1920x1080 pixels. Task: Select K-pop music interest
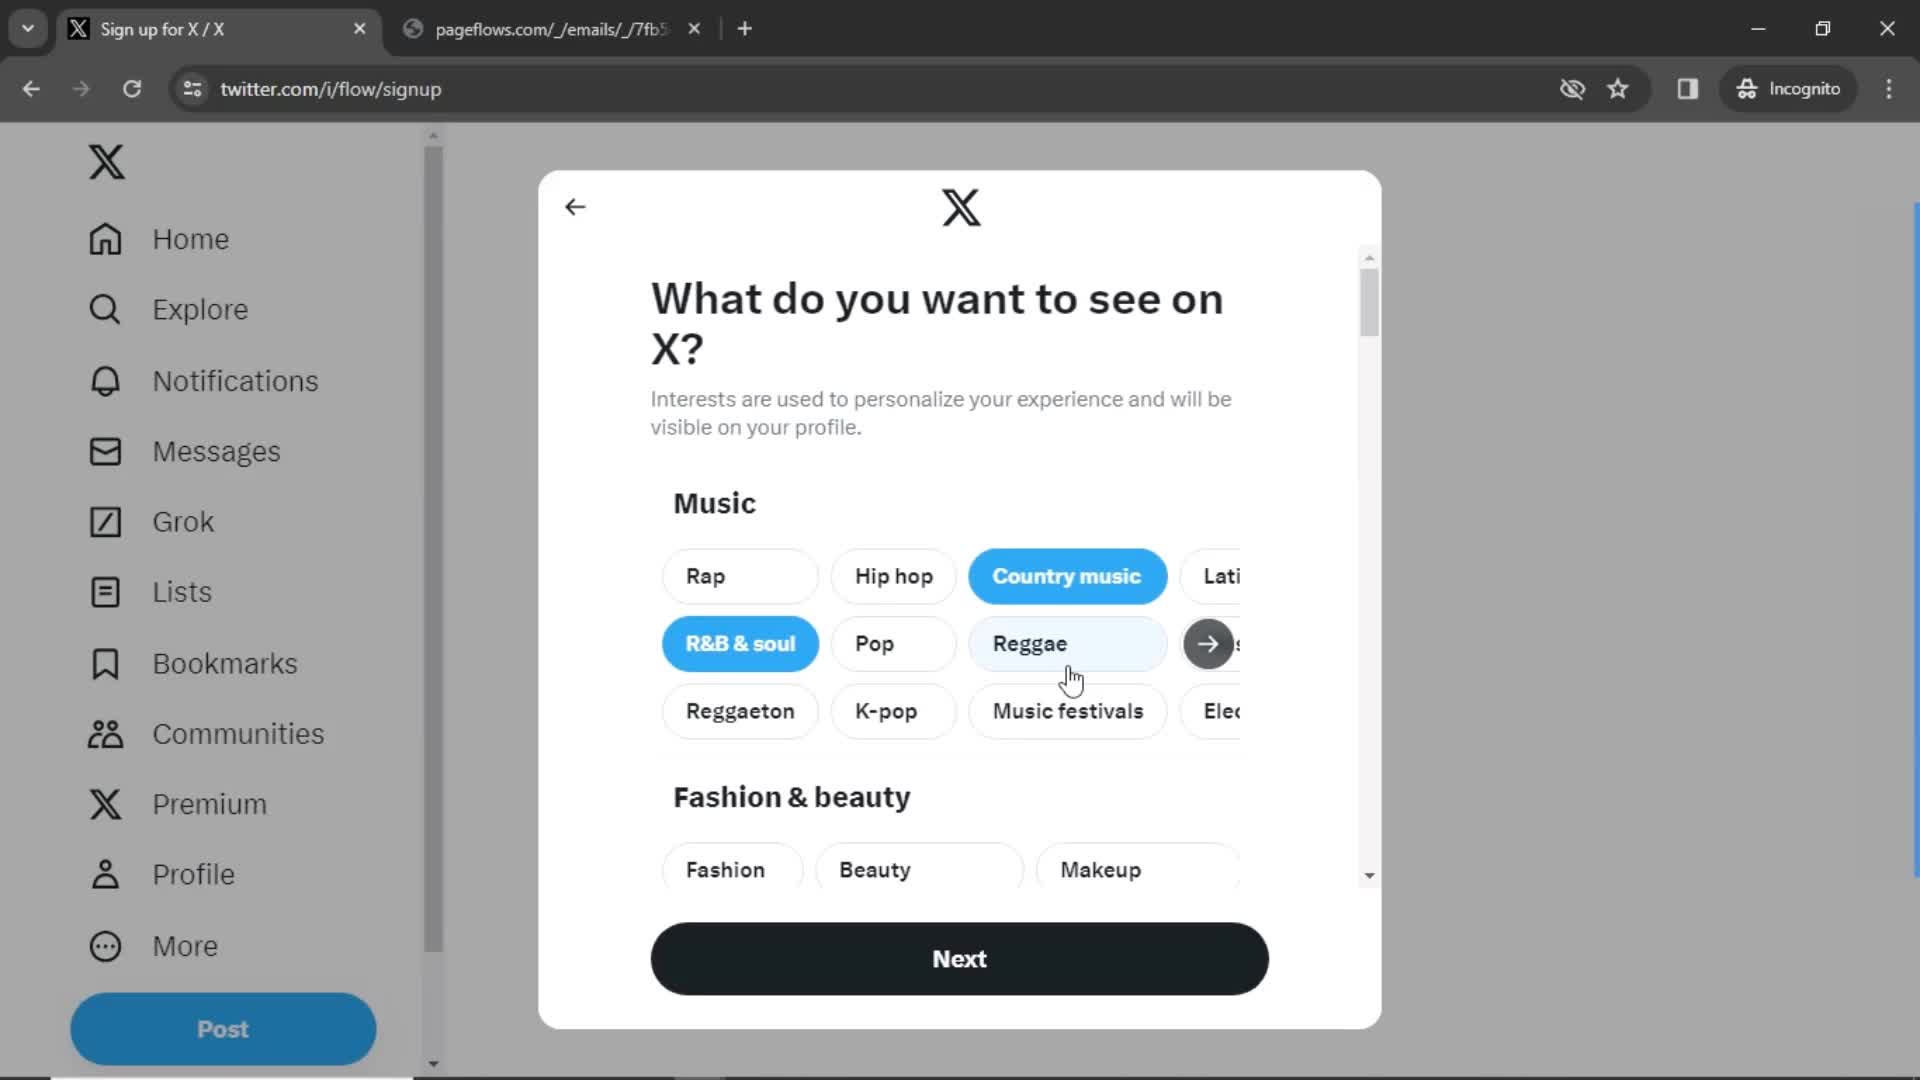(886, 711)
